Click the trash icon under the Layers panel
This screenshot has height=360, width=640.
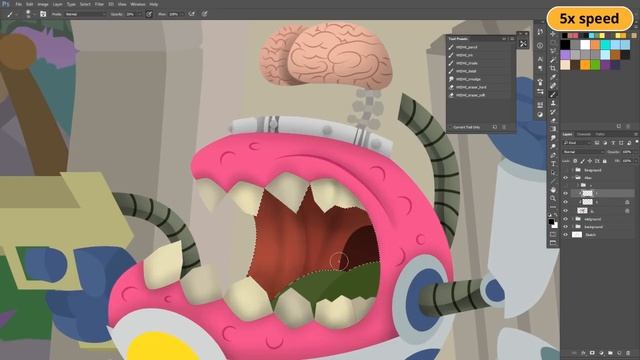point(628,353)
